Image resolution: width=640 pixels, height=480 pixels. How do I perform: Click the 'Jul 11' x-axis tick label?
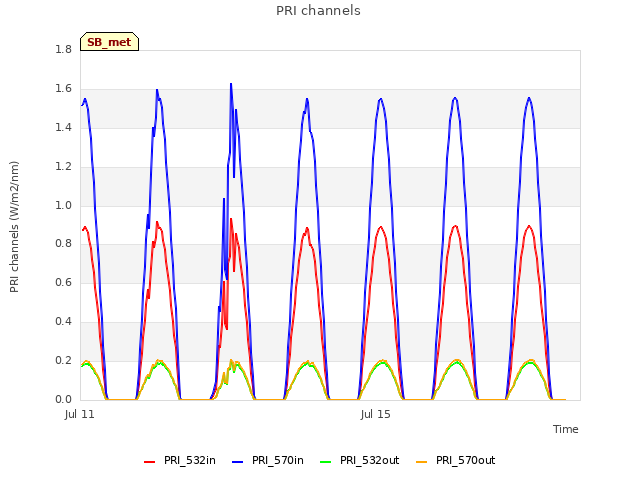(80, 415)
